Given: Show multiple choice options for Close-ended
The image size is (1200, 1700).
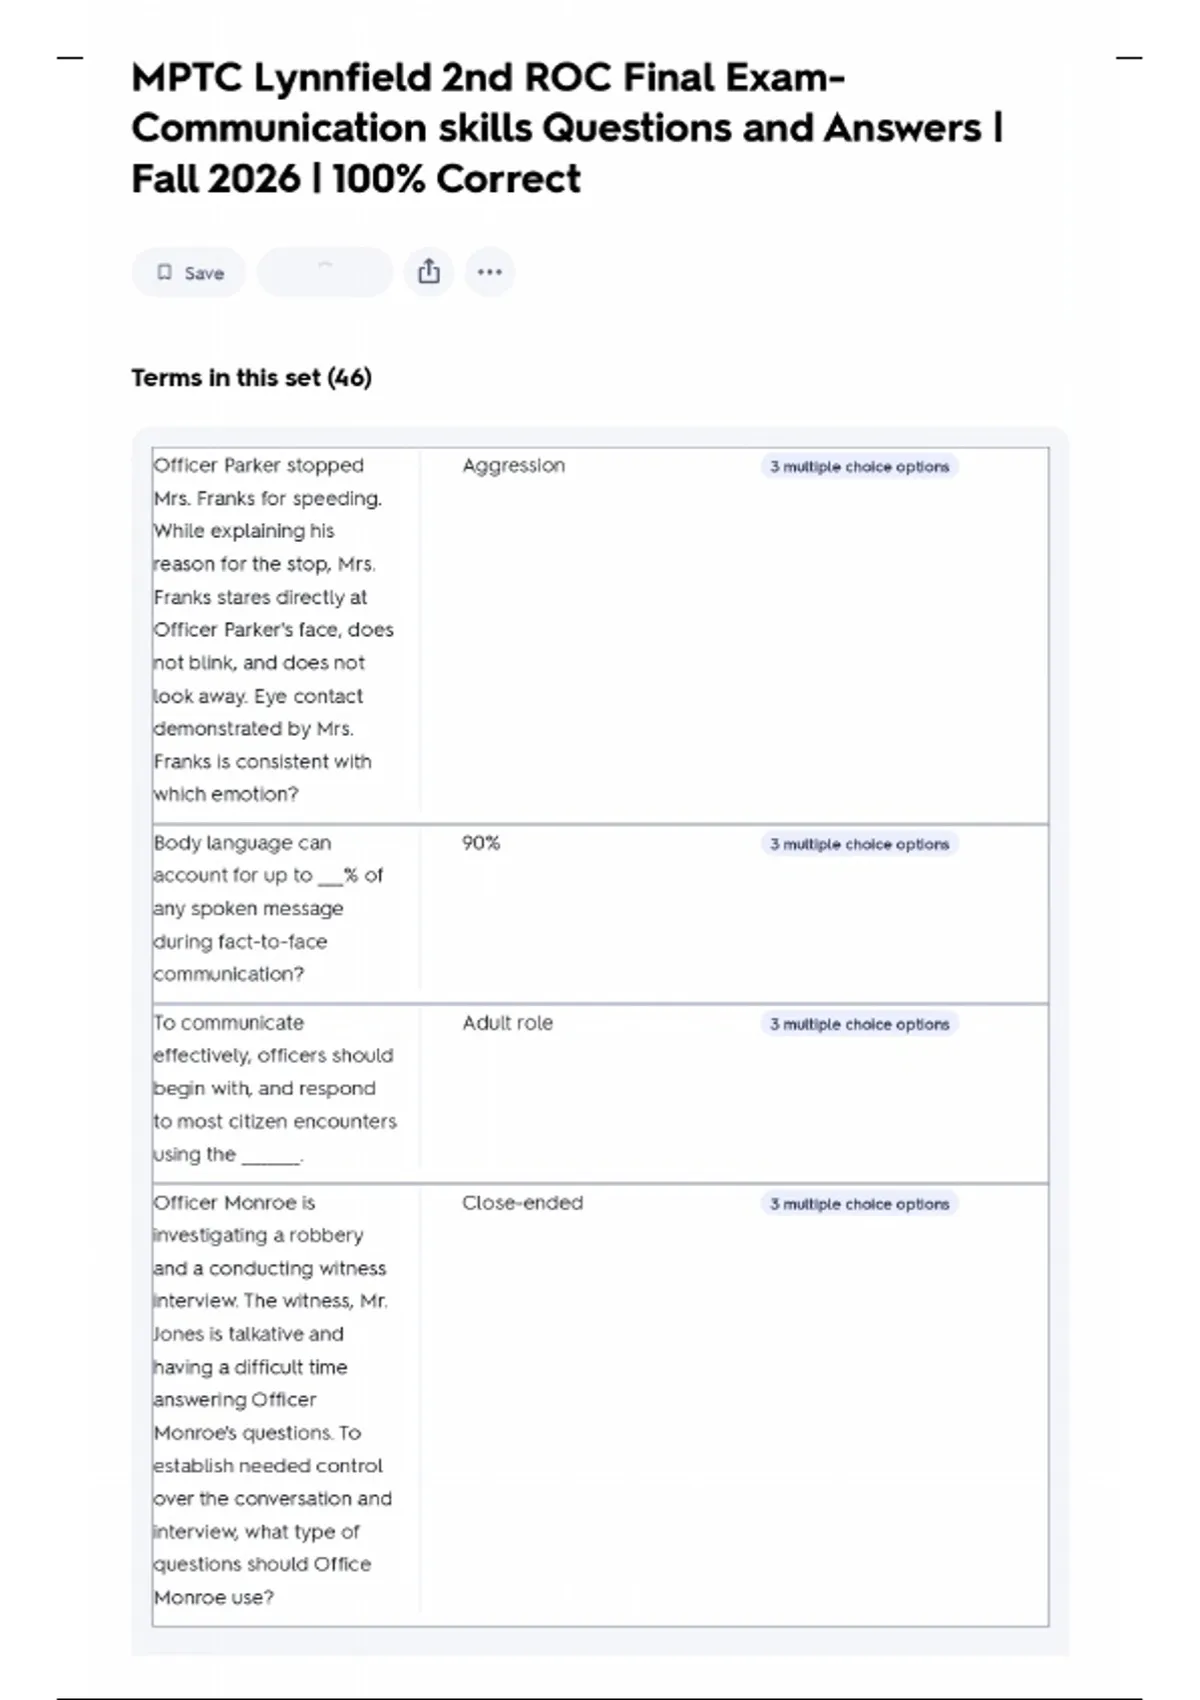Looking at the screenshot, I should tap(859, 1205).
